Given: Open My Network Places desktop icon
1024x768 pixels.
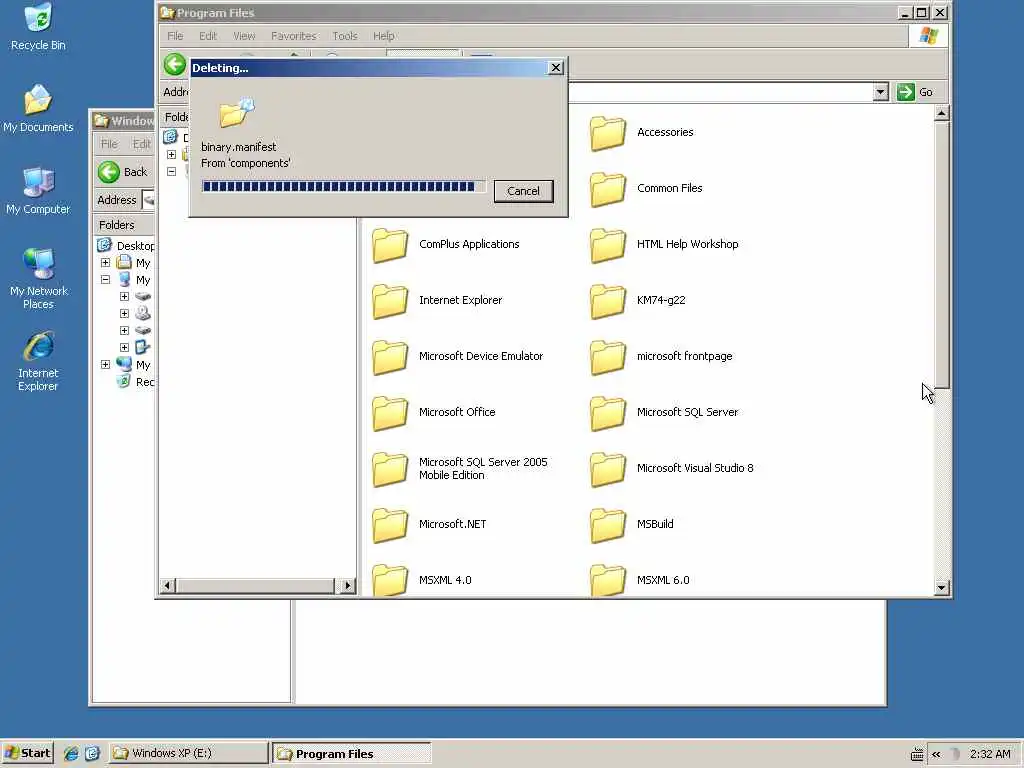Looking at the screenshot, I should tap(38, 279).
